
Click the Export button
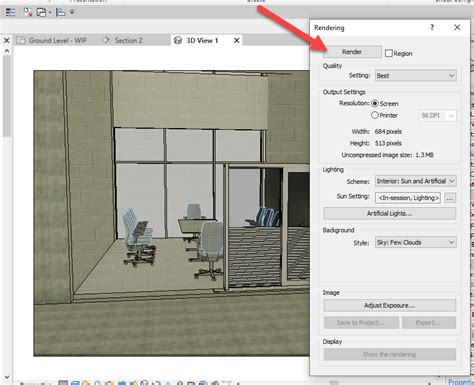point(429,323)
